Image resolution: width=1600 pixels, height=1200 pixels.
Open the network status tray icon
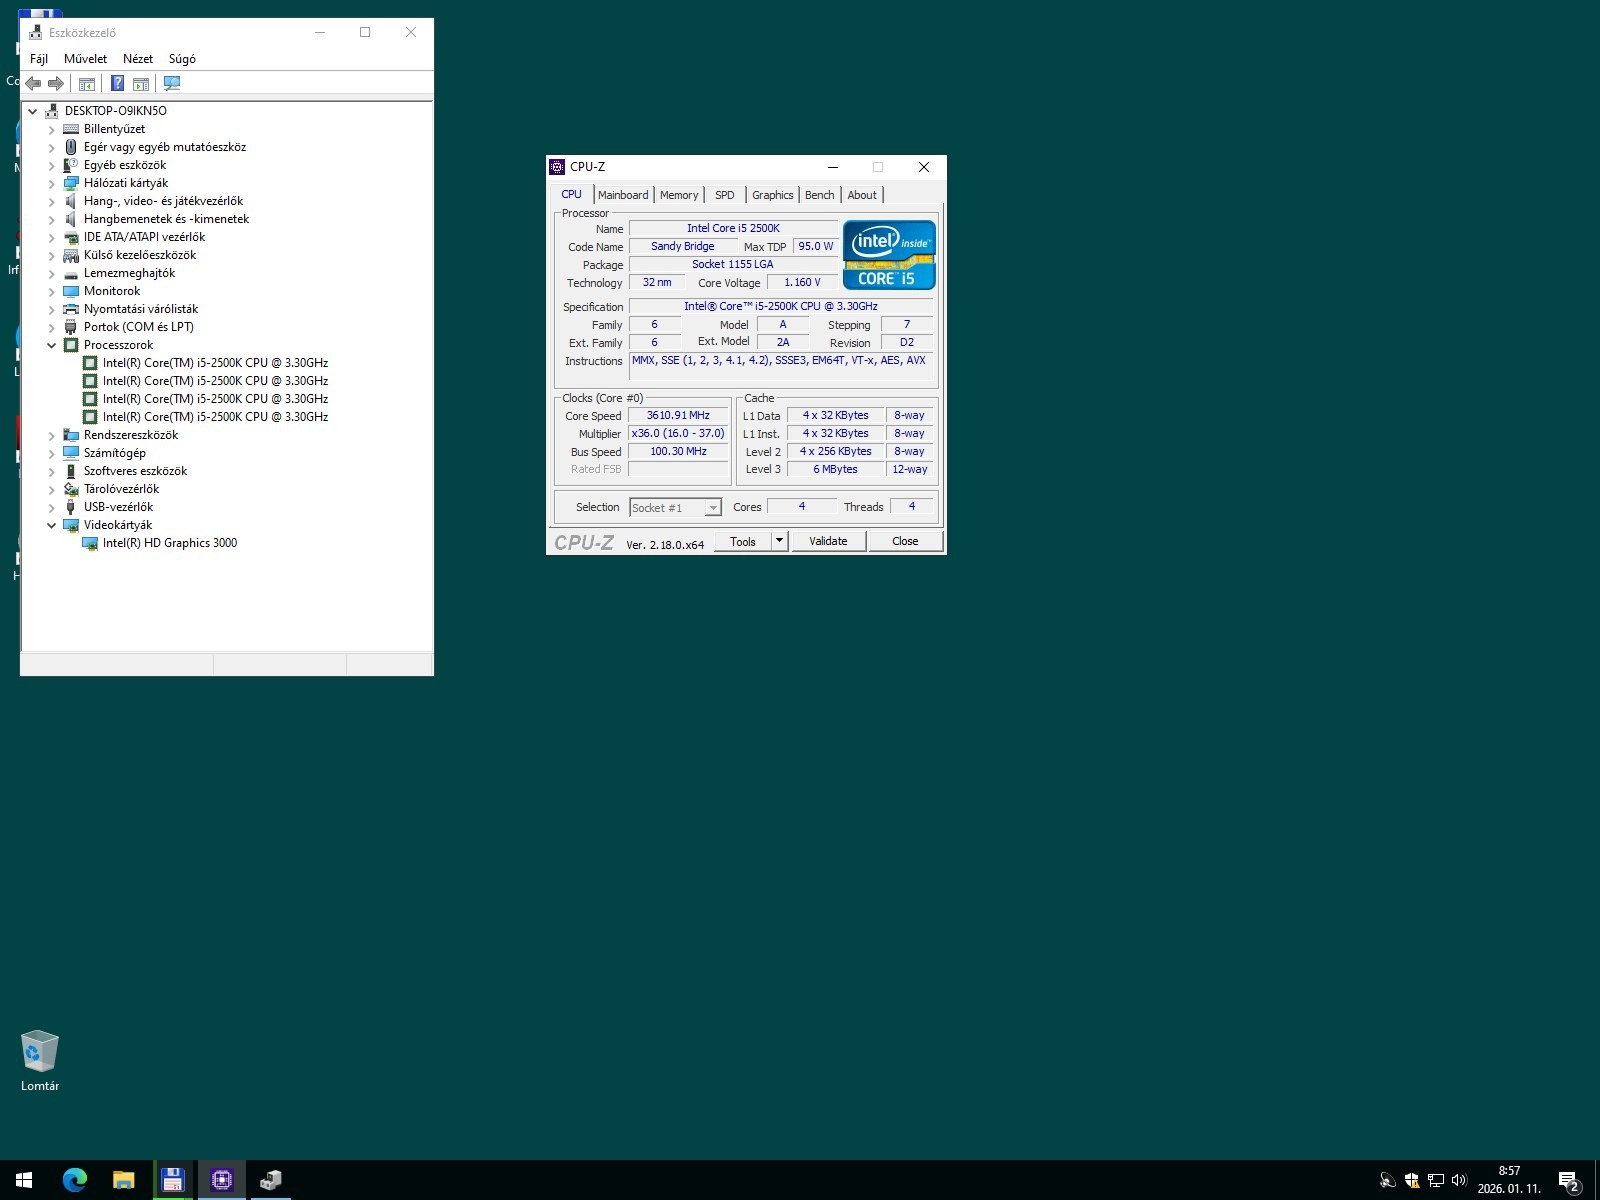[1435, 1180]
